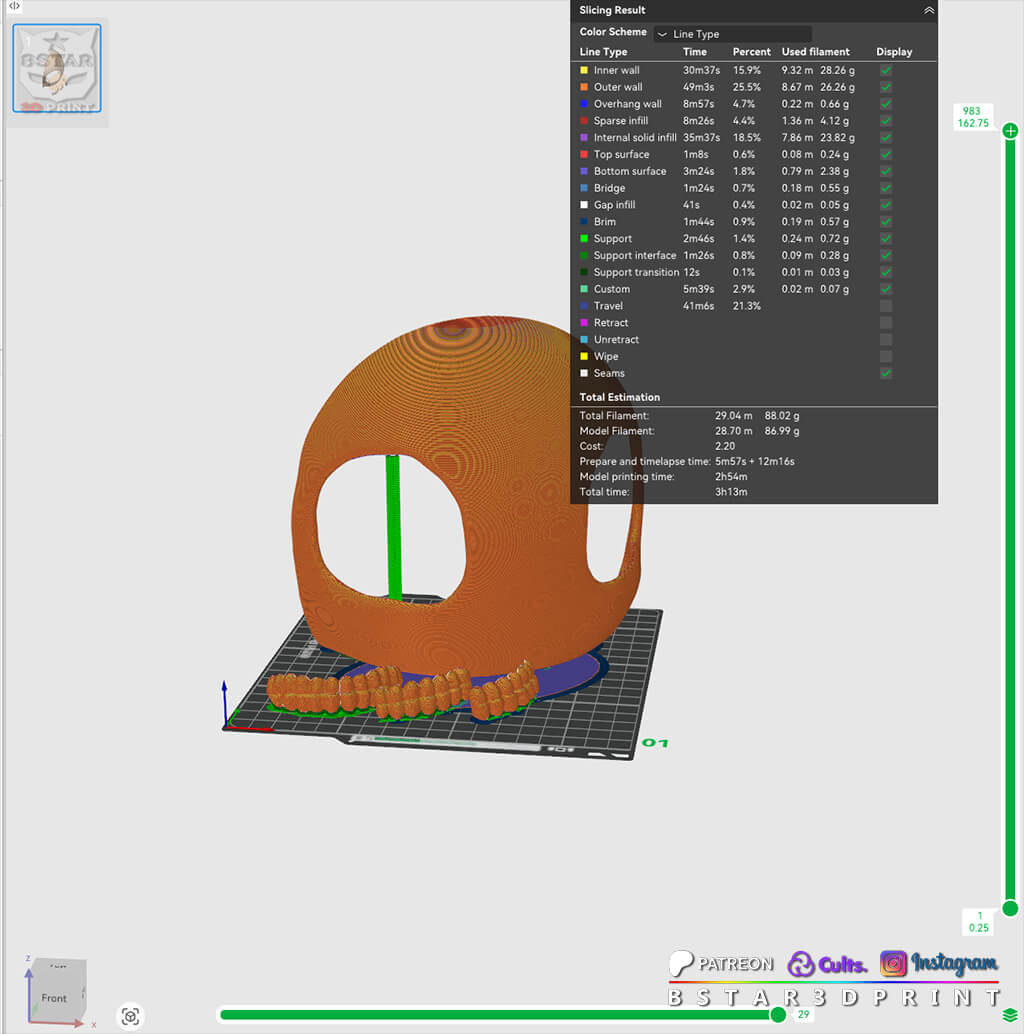Click the Display column header

pos(894,51)
